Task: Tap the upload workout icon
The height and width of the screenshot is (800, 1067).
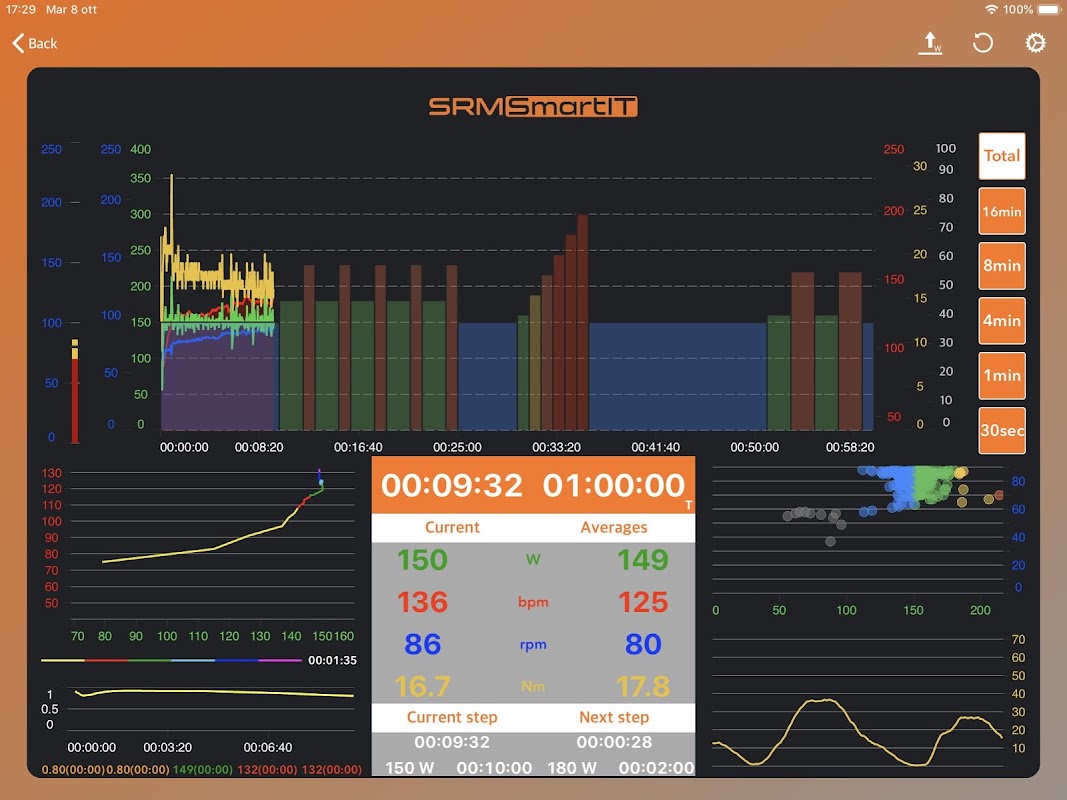Action: (x=930, y=44)
